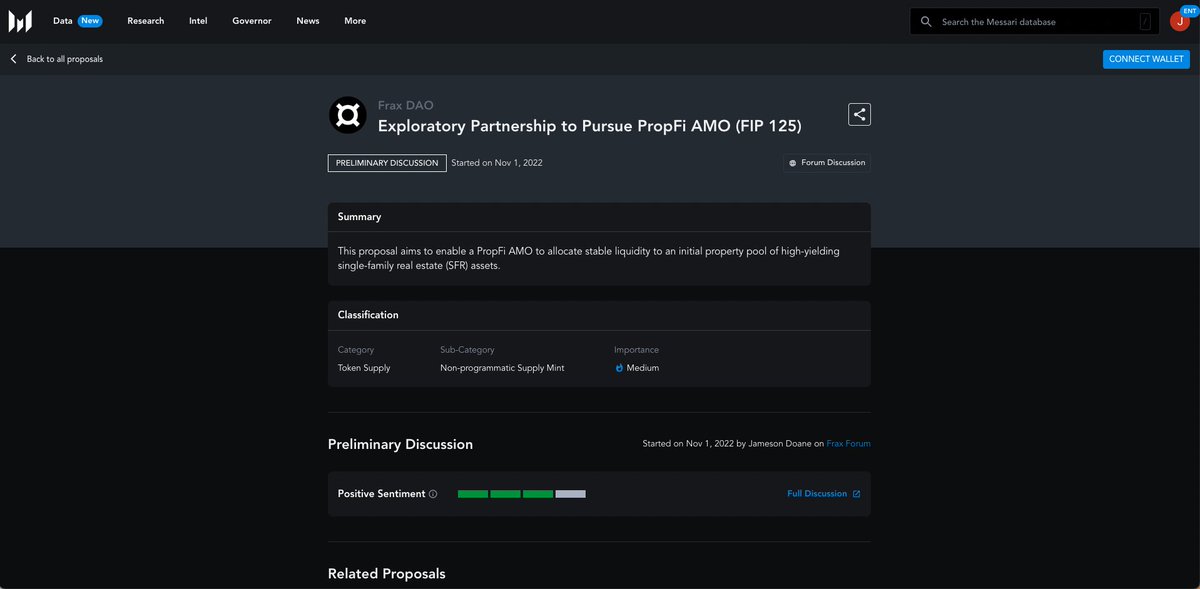The height and width of the screenshot is (589, 1200).
Task: Select the Token Supply category text
Action: 364,368
